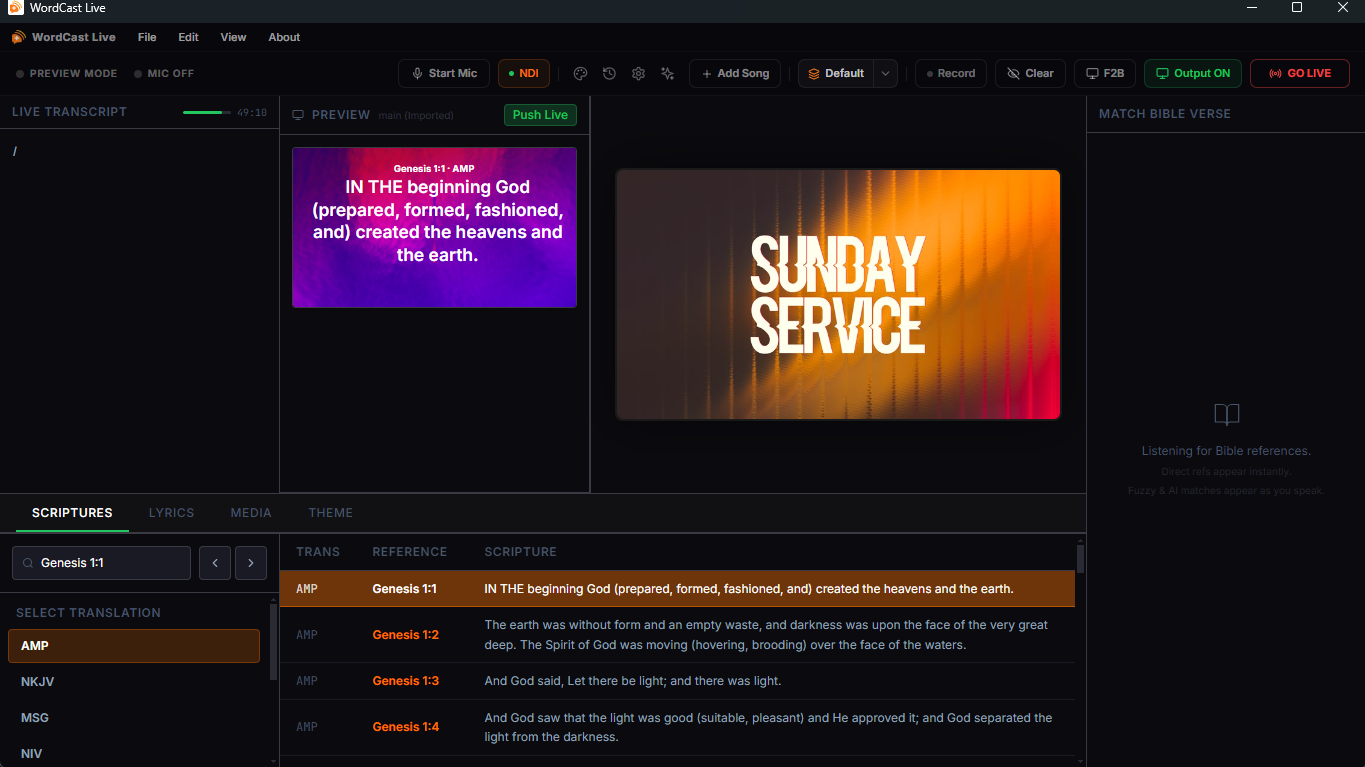
Task: Start the microphone
Action: coord(444,73)
